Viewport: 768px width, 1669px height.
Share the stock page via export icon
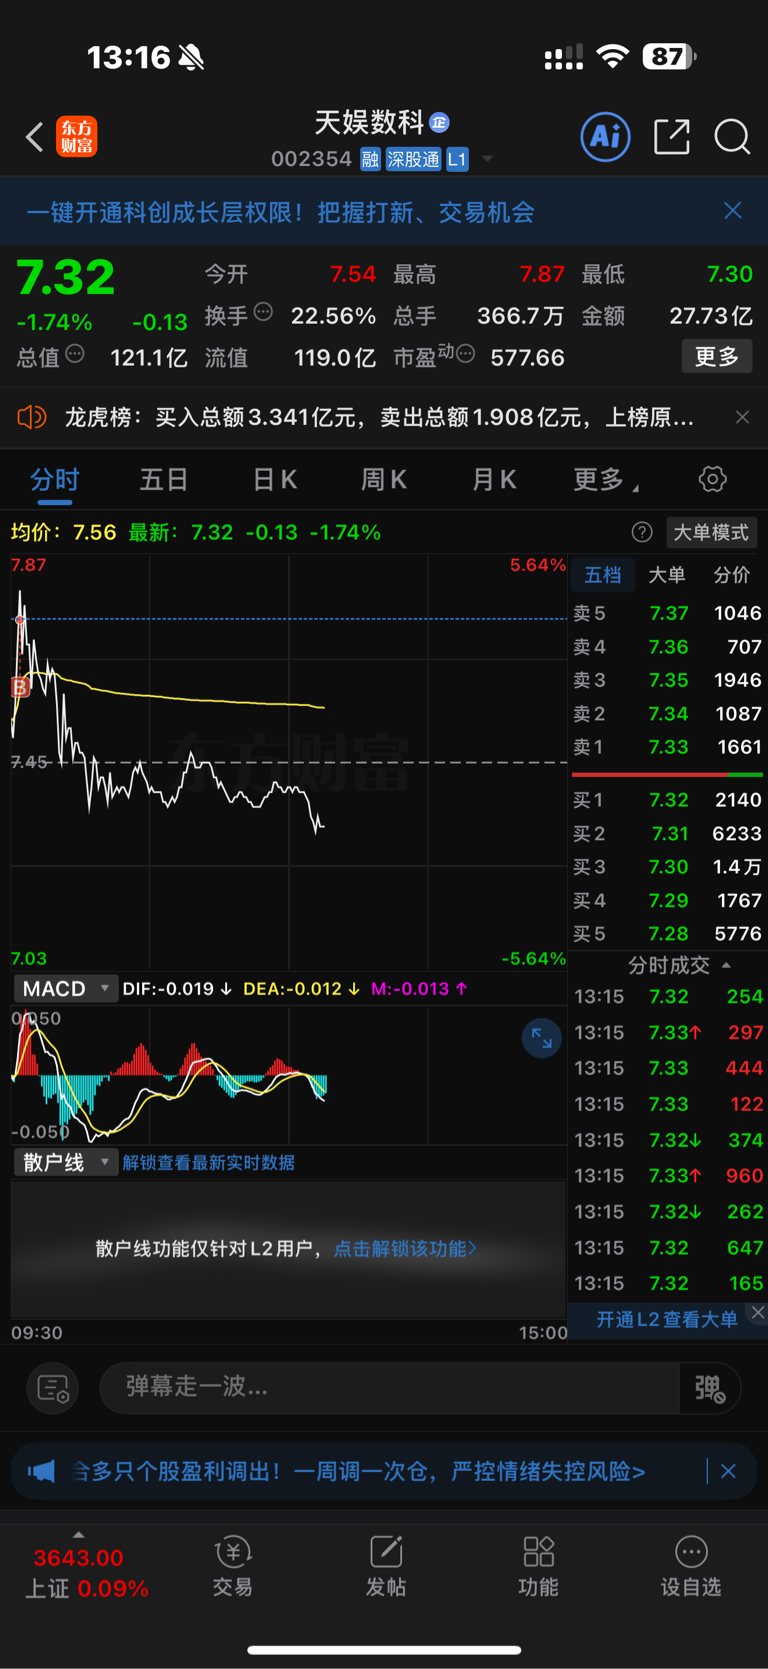pos(672,136)
